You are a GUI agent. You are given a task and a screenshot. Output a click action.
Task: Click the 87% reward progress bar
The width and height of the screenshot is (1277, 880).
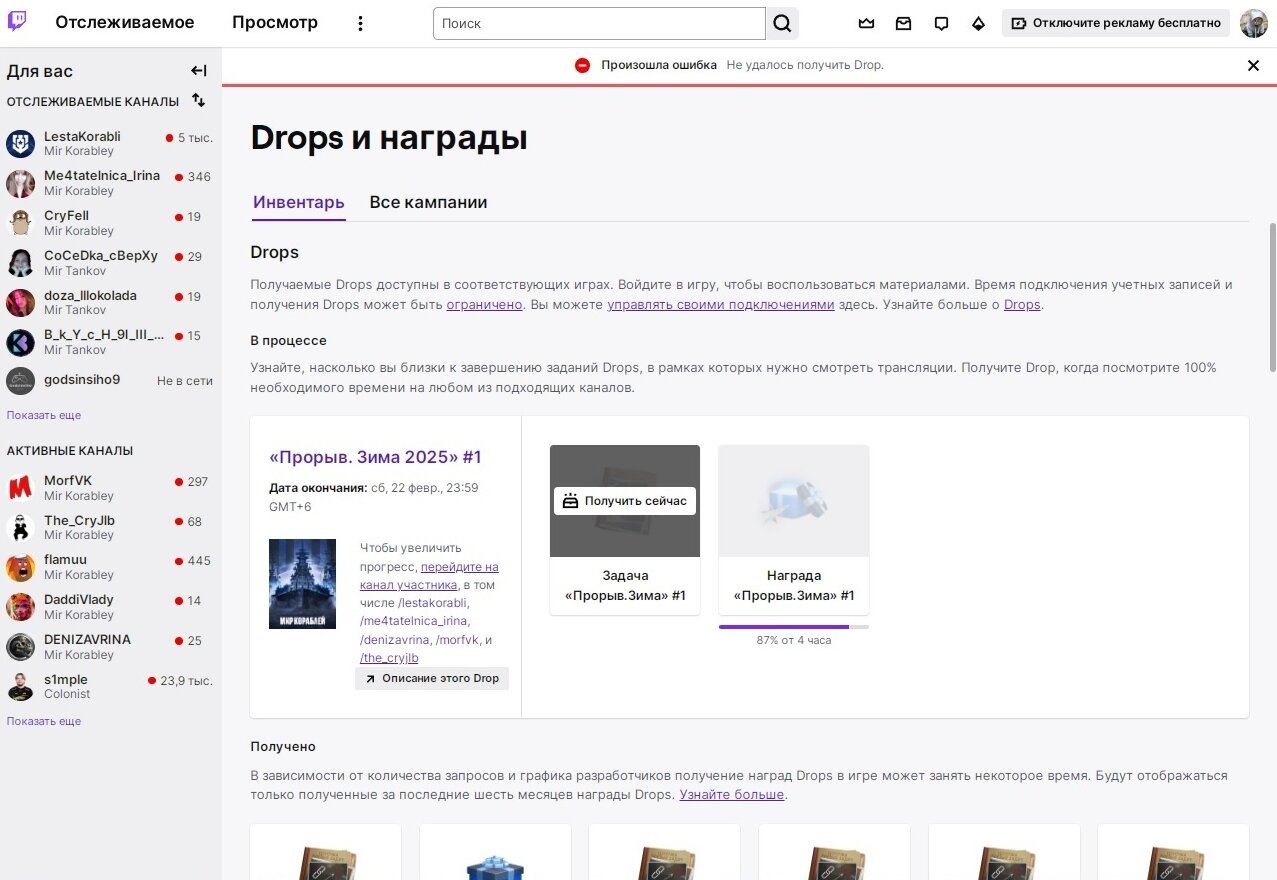coord(793,627)
